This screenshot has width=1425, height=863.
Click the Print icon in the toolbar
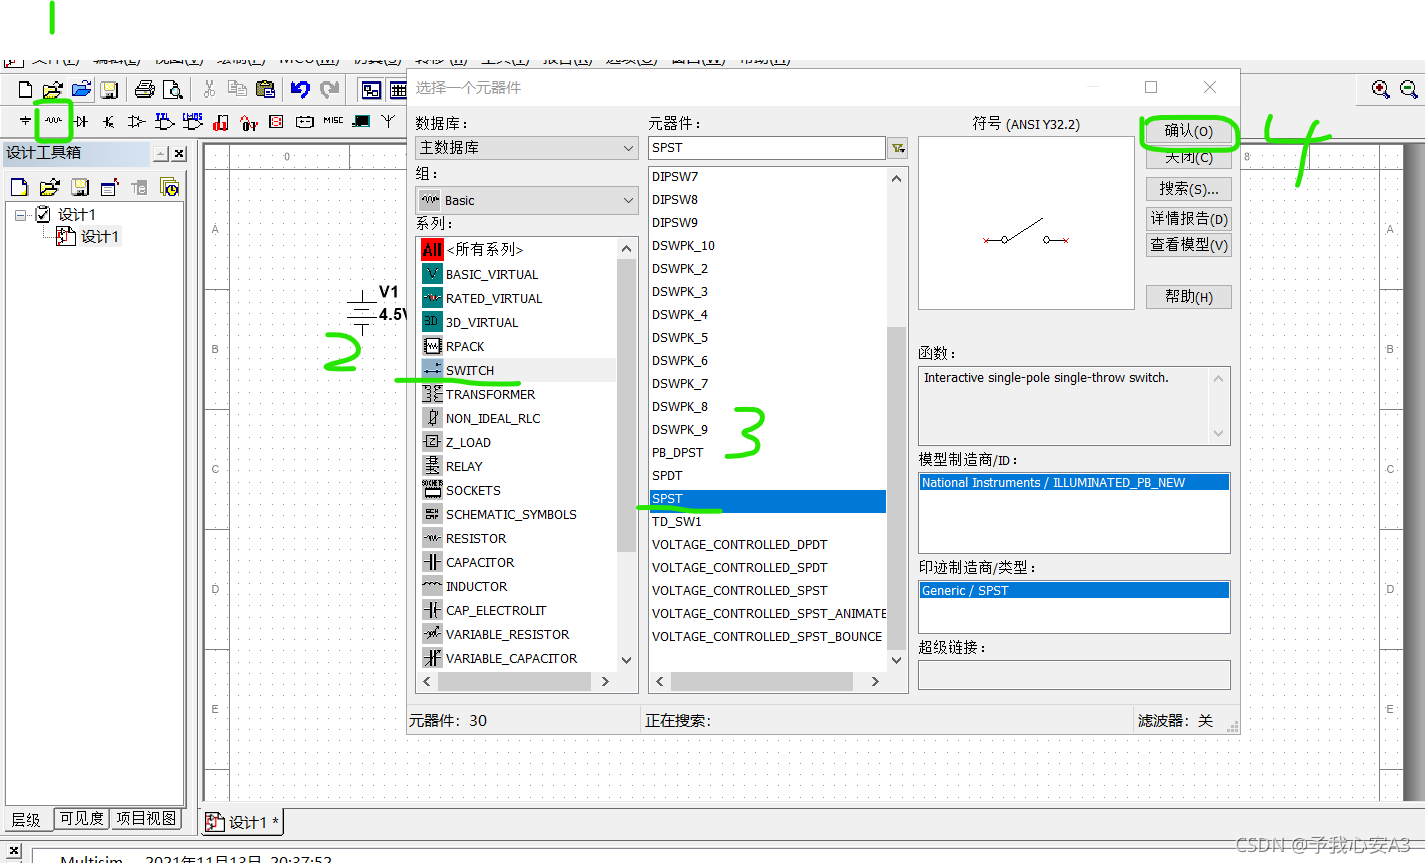[x=144, y=89]
